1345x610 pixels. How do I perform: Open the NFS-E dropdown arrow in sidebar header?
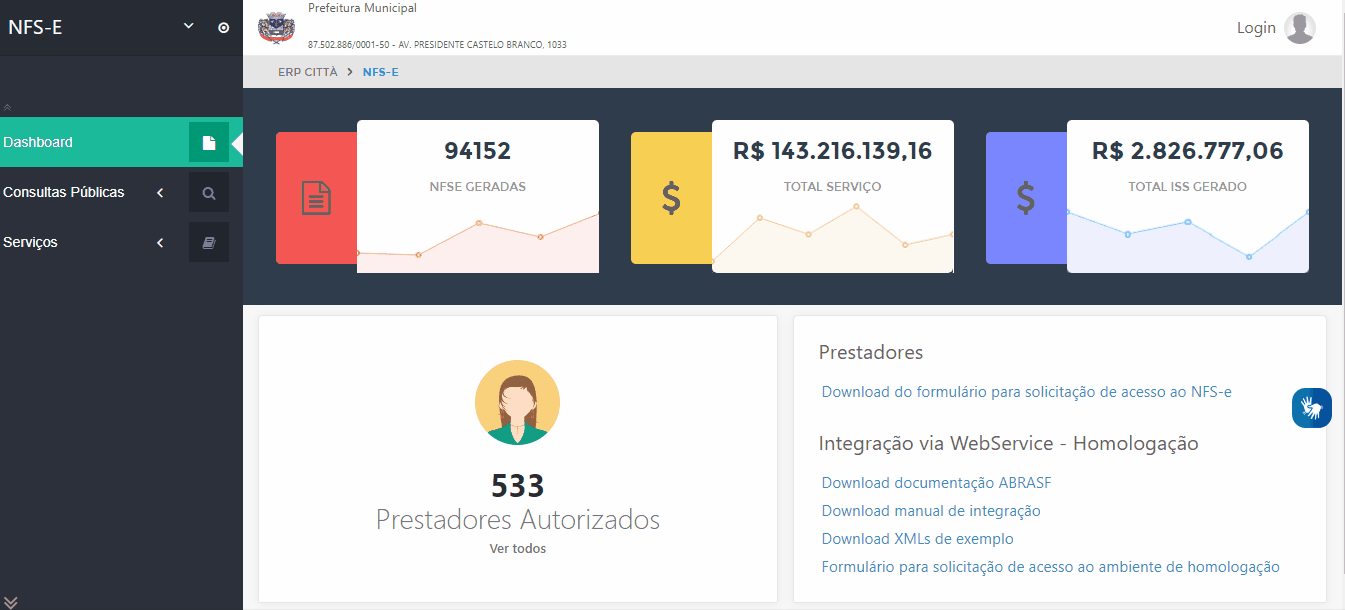pos(186,27)
